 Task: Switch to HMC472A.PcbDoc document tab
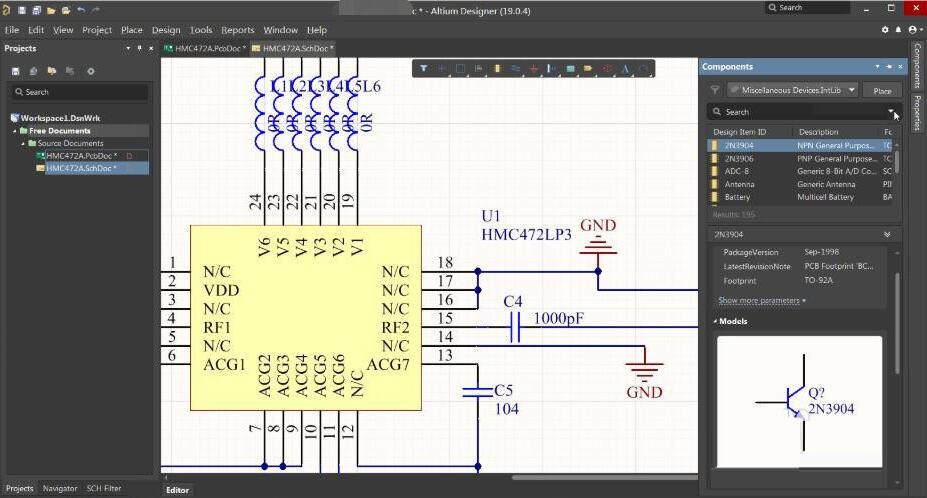click(x=205, y=48)
